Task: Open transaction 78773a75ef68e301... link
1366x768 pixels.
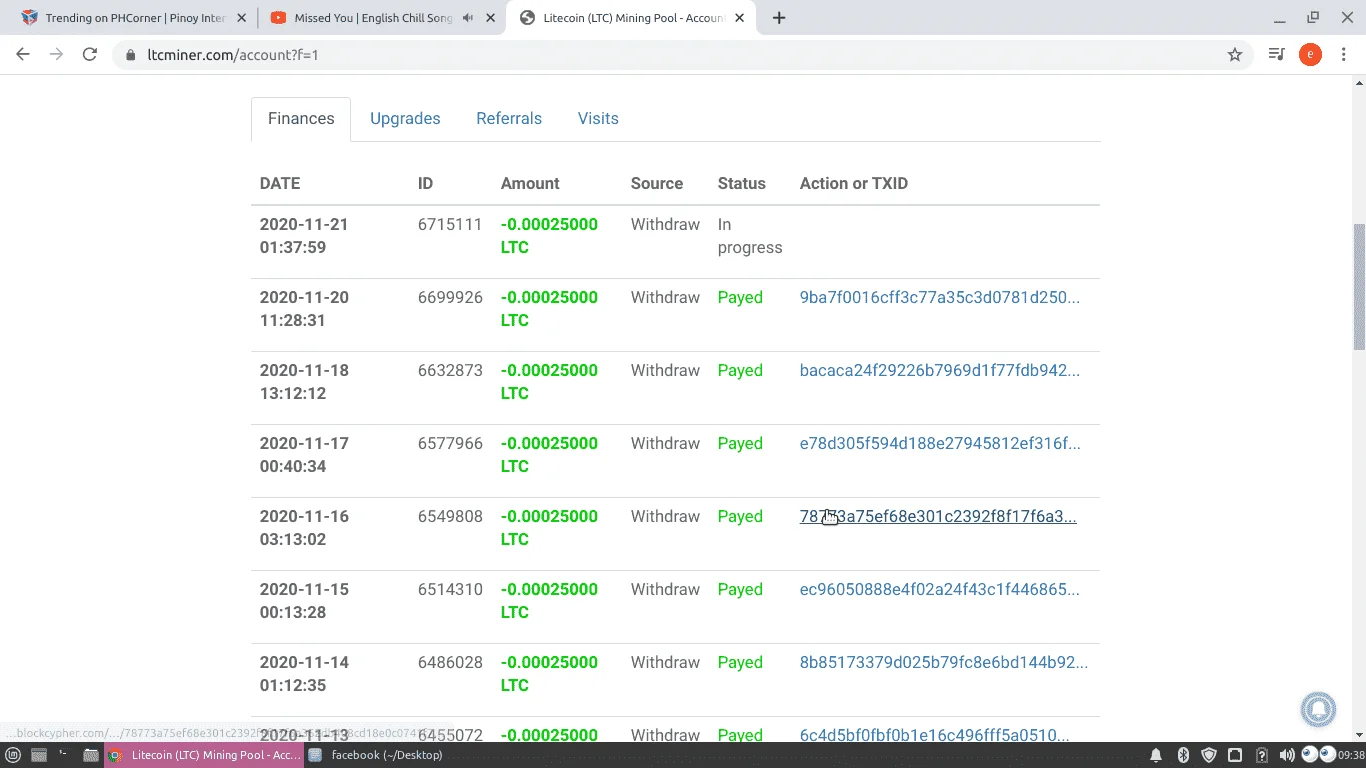Action: pos(938,517)
